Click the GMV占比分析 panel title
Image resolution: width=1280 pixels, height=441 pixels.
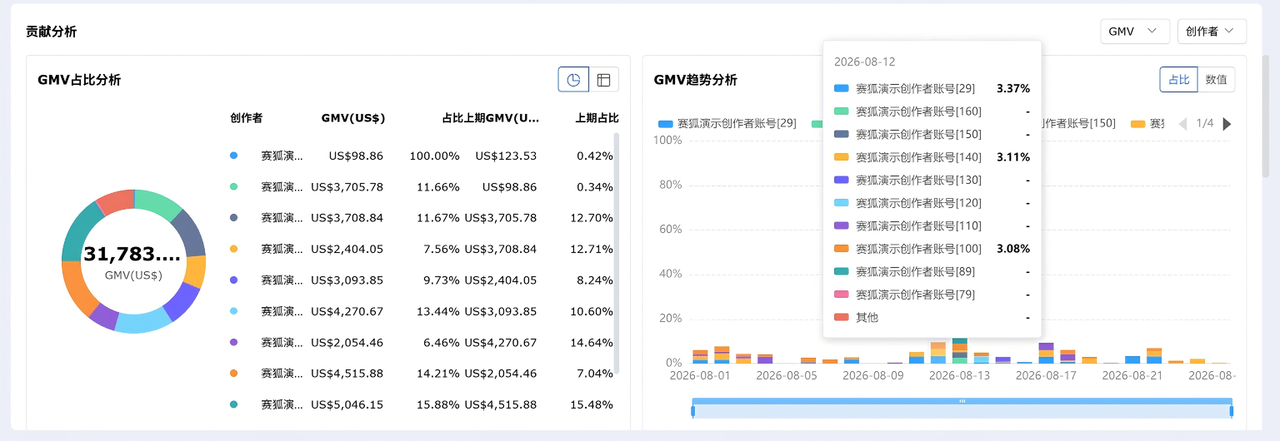pos(79,80)
